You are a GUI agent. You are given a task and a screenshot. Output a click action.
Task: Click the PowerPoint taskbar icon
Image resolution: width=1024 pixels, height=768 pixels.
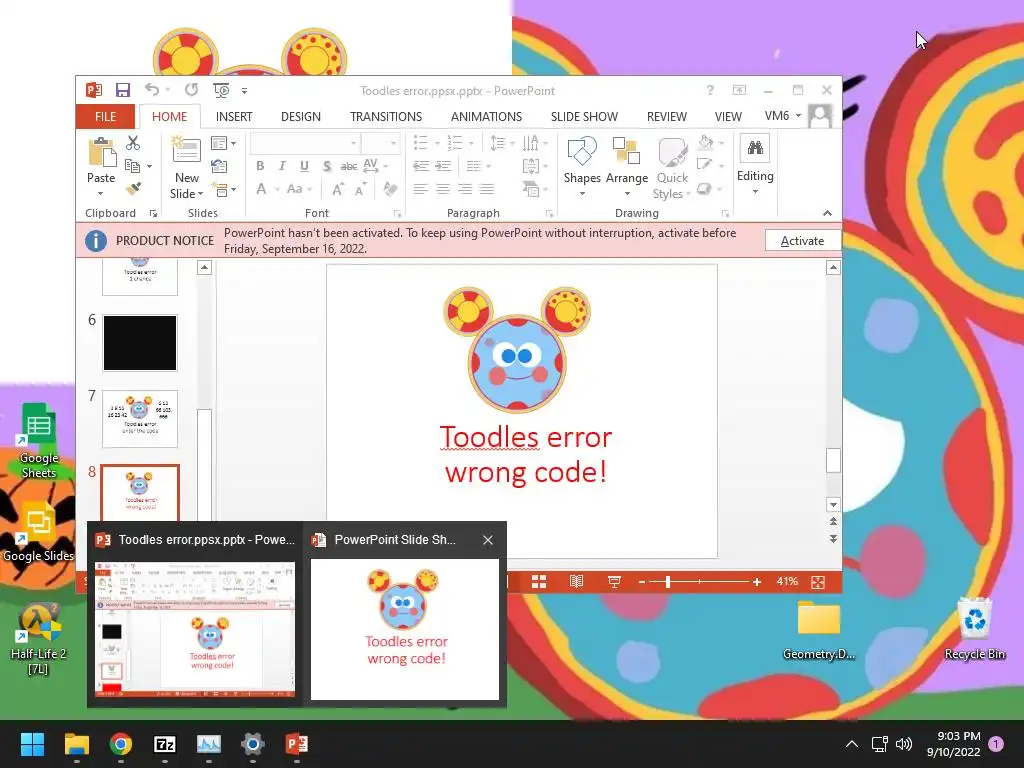296,744
